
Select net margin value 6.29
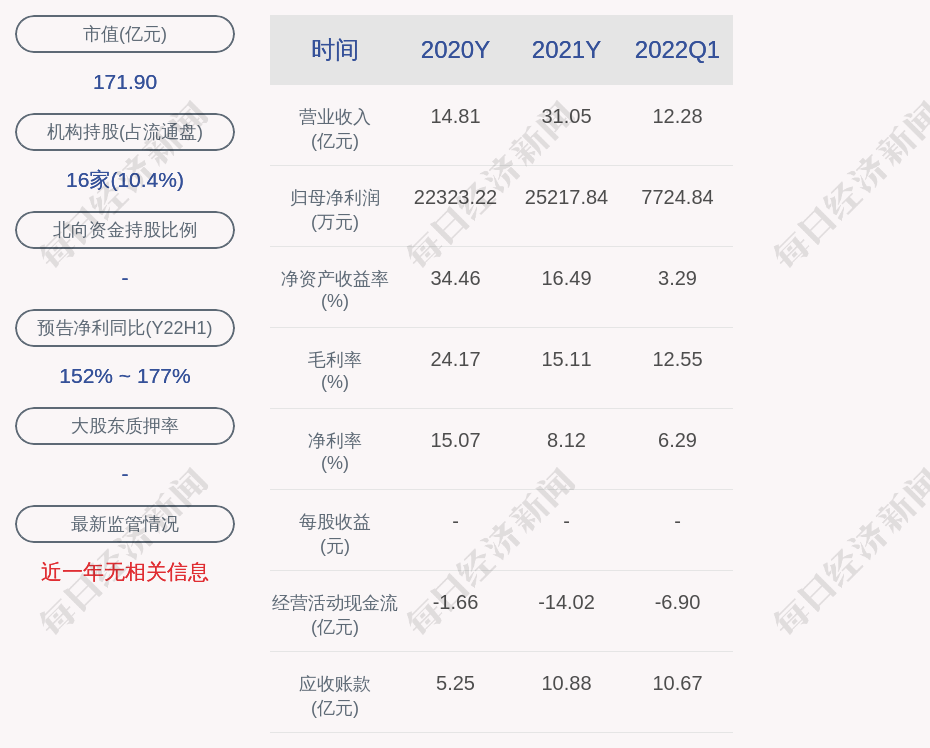pyautogui.click(x=677, y=440)
